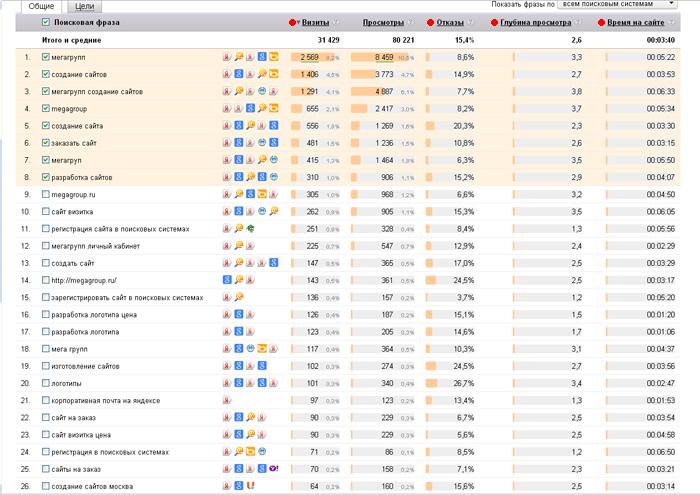The height and width of the screenshot is (495, 700).
Task: Click the magnifier icon in сайт на заказ row
Action: click(250, 417)
